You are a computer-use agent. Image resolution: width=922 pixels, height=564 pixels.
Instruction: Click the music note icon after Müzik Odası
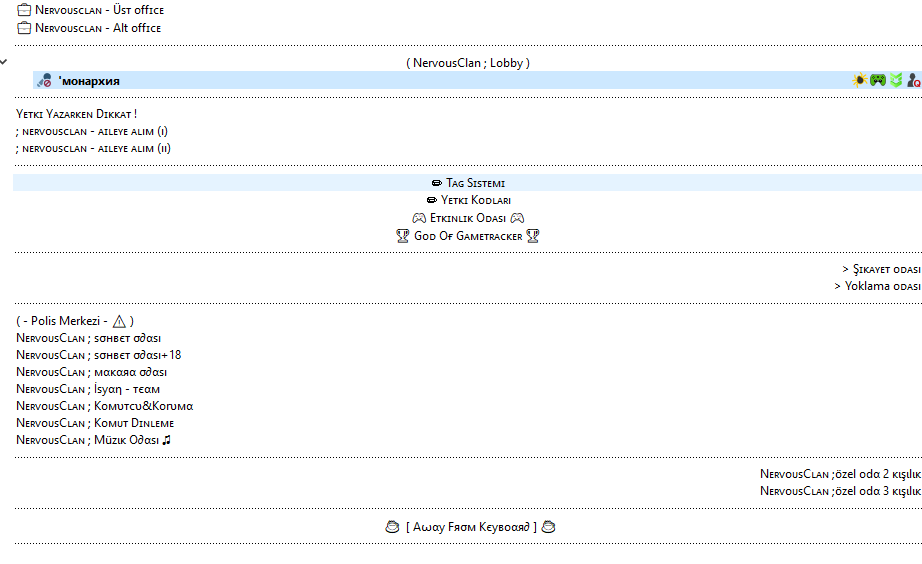coord(166,440)
